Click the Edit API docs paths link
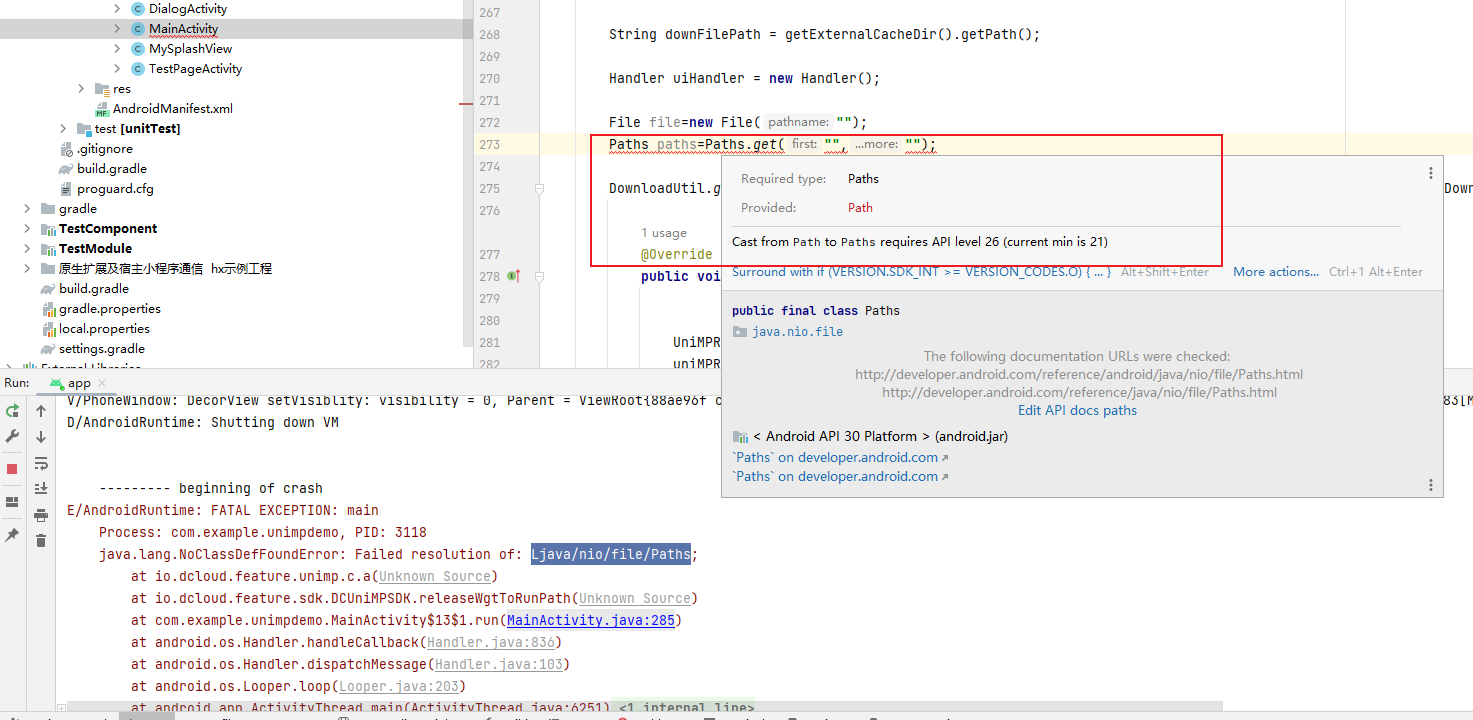 [1077, 410]
